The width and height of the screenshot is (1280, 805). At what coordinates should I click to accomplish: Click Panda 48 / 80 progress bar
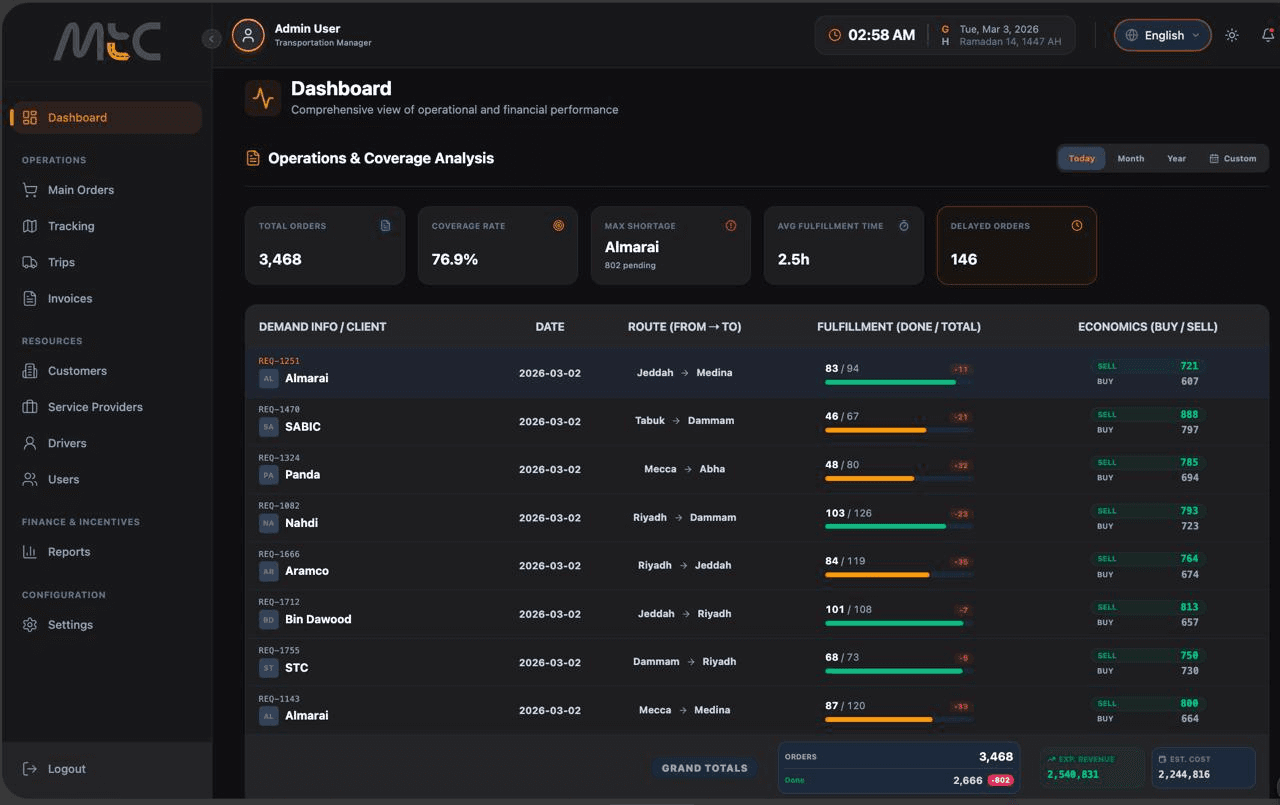[x=898, y=478]
